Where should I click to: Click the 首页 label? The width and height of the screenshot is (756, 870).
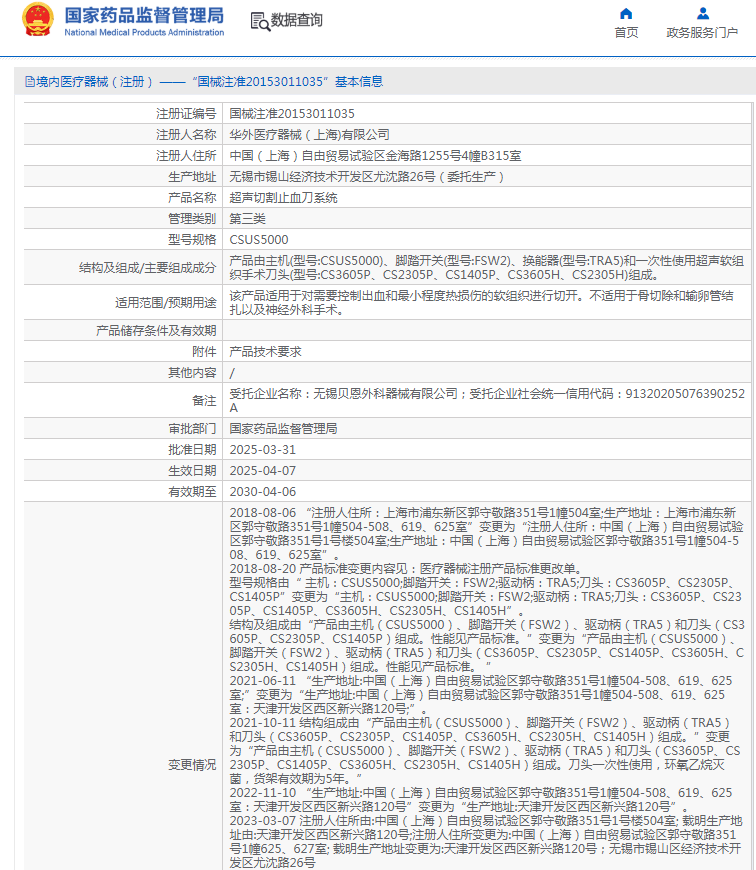click(x=626, y=33)
